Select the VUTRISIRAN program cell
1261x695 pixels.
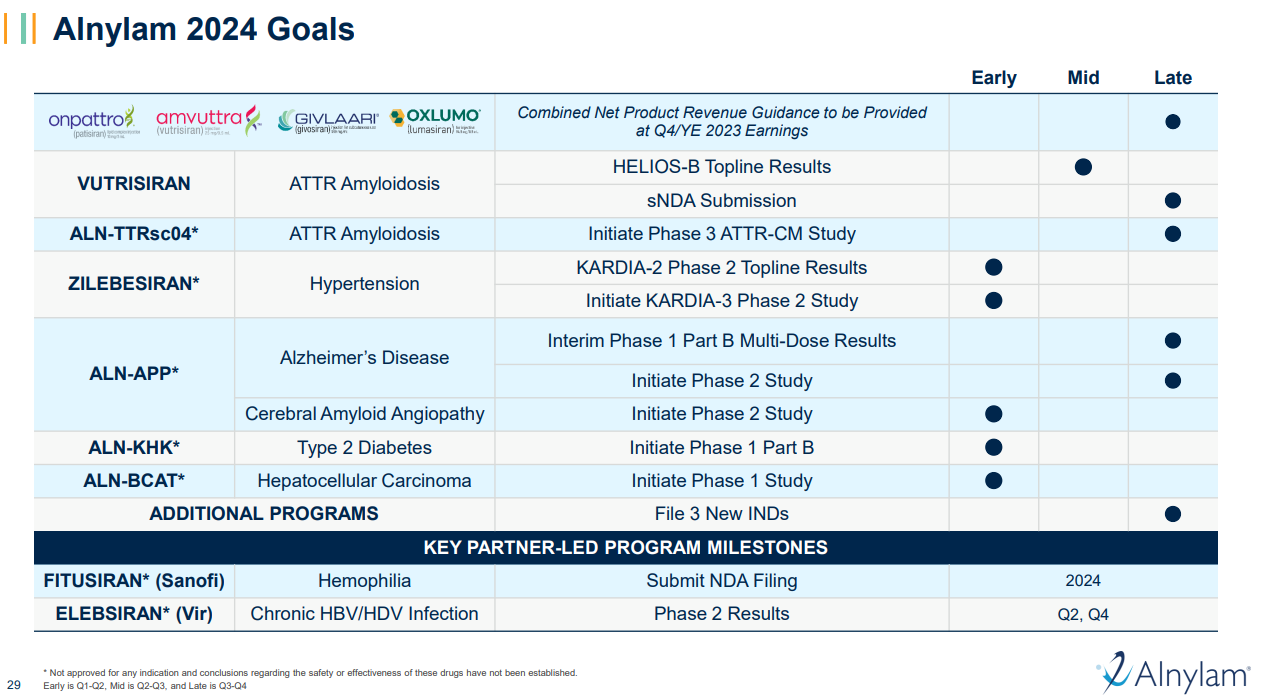click(x=134, y=184)
